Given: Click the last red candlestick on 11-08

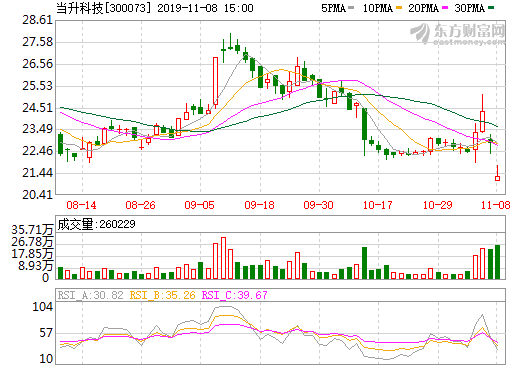Looking at the screenshot, I should click(497, 173).
